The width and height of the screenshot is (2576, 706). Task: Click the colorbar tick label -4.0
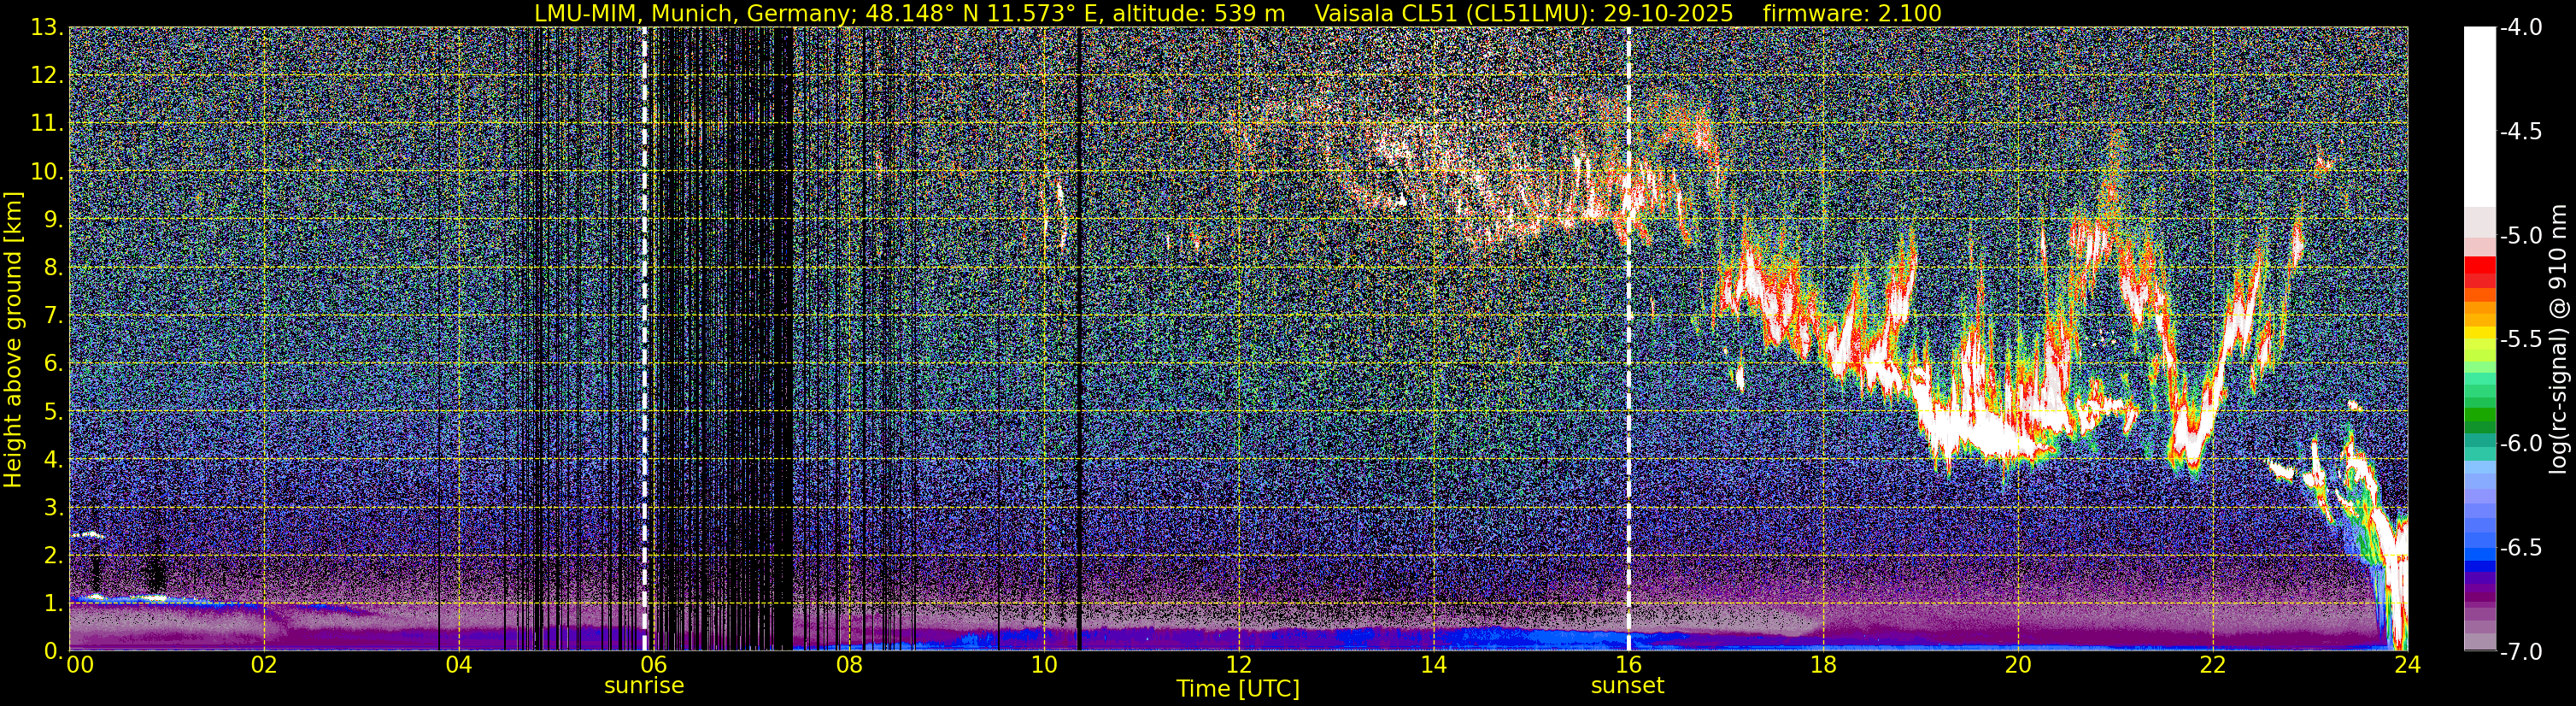(2520, 28)
